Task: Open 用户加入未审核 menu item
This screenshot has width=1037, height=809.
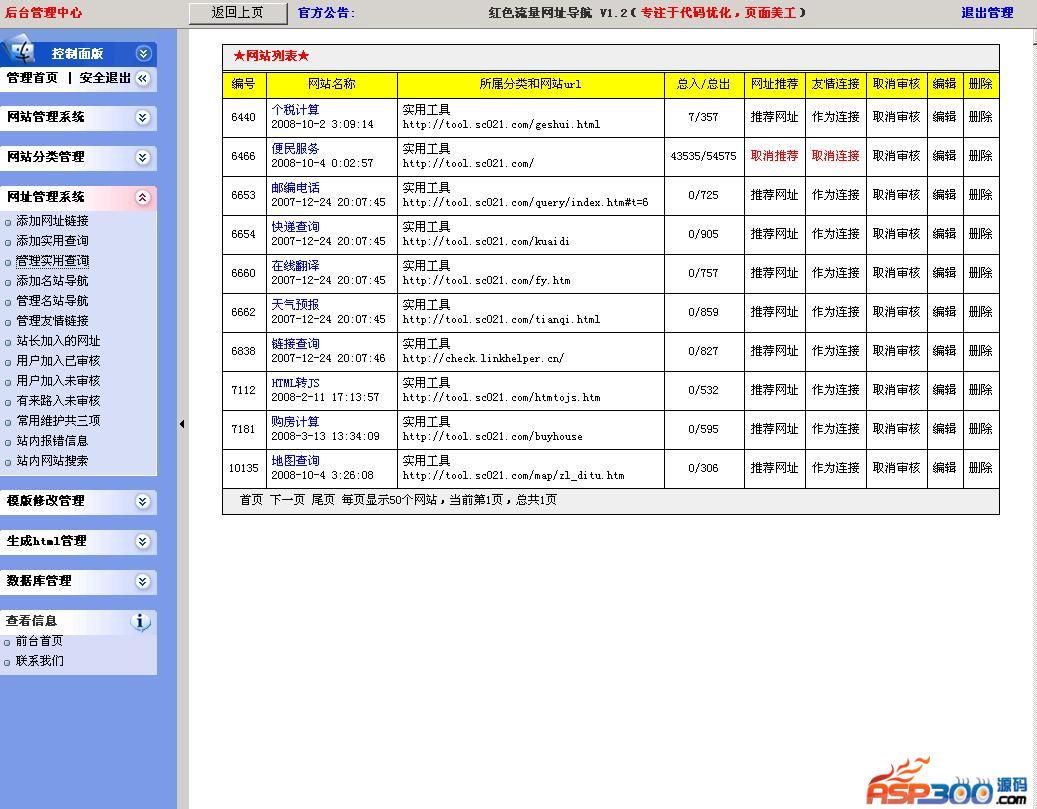Action: (x=58, y=380)
